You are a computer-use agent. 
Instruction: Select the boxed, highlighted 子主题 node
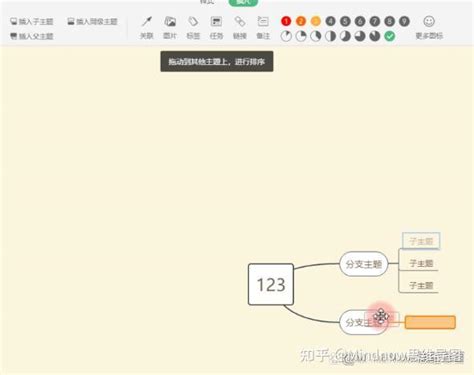(421, 241)
